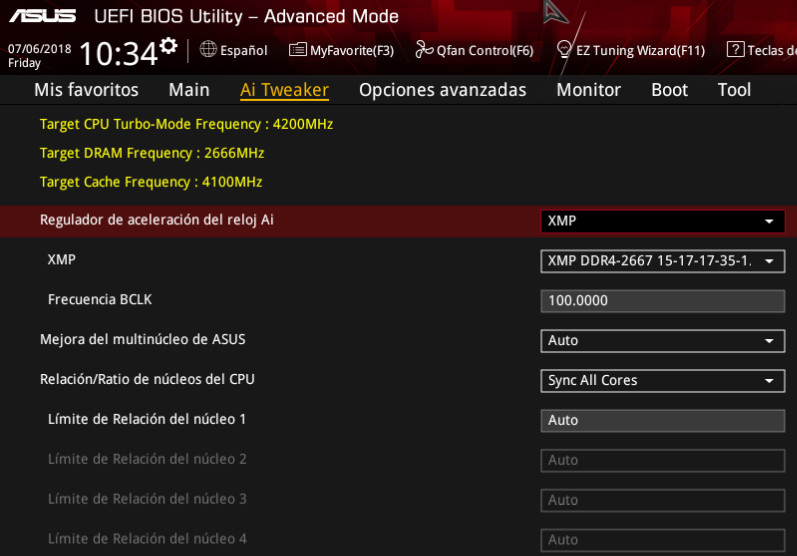Expand the XMP DDR4-2667 profile dropdown
This screenshot has width=797, height=556.
(x=662, y=261)
